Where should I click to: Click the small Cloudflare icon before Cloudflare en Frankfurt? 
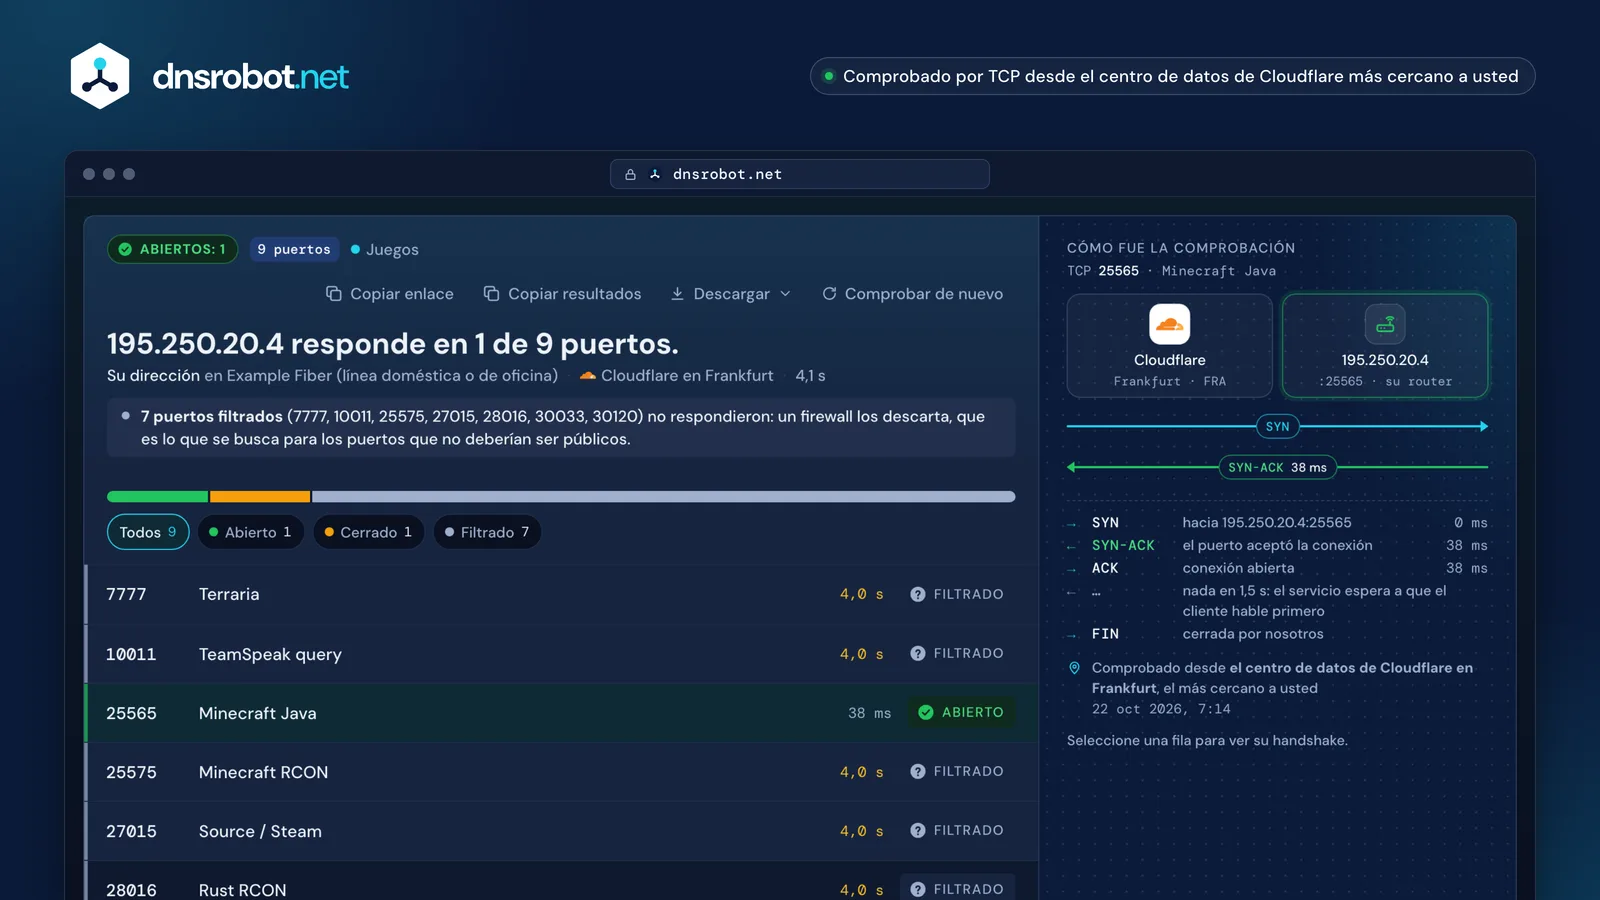point(588,376)
